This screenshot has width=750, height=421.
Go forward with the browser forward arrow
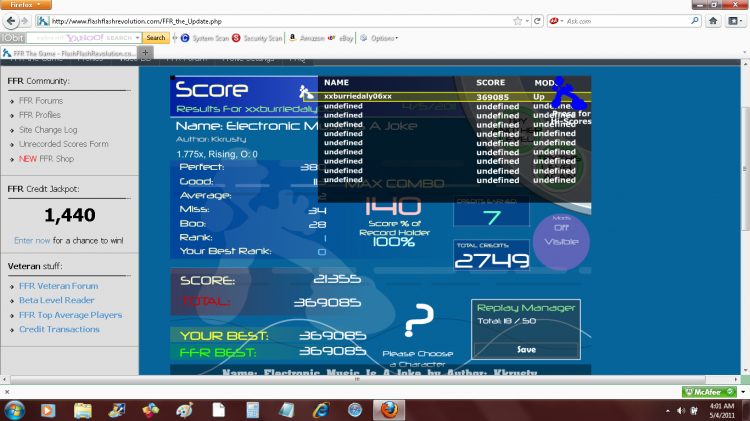(24, 21)
